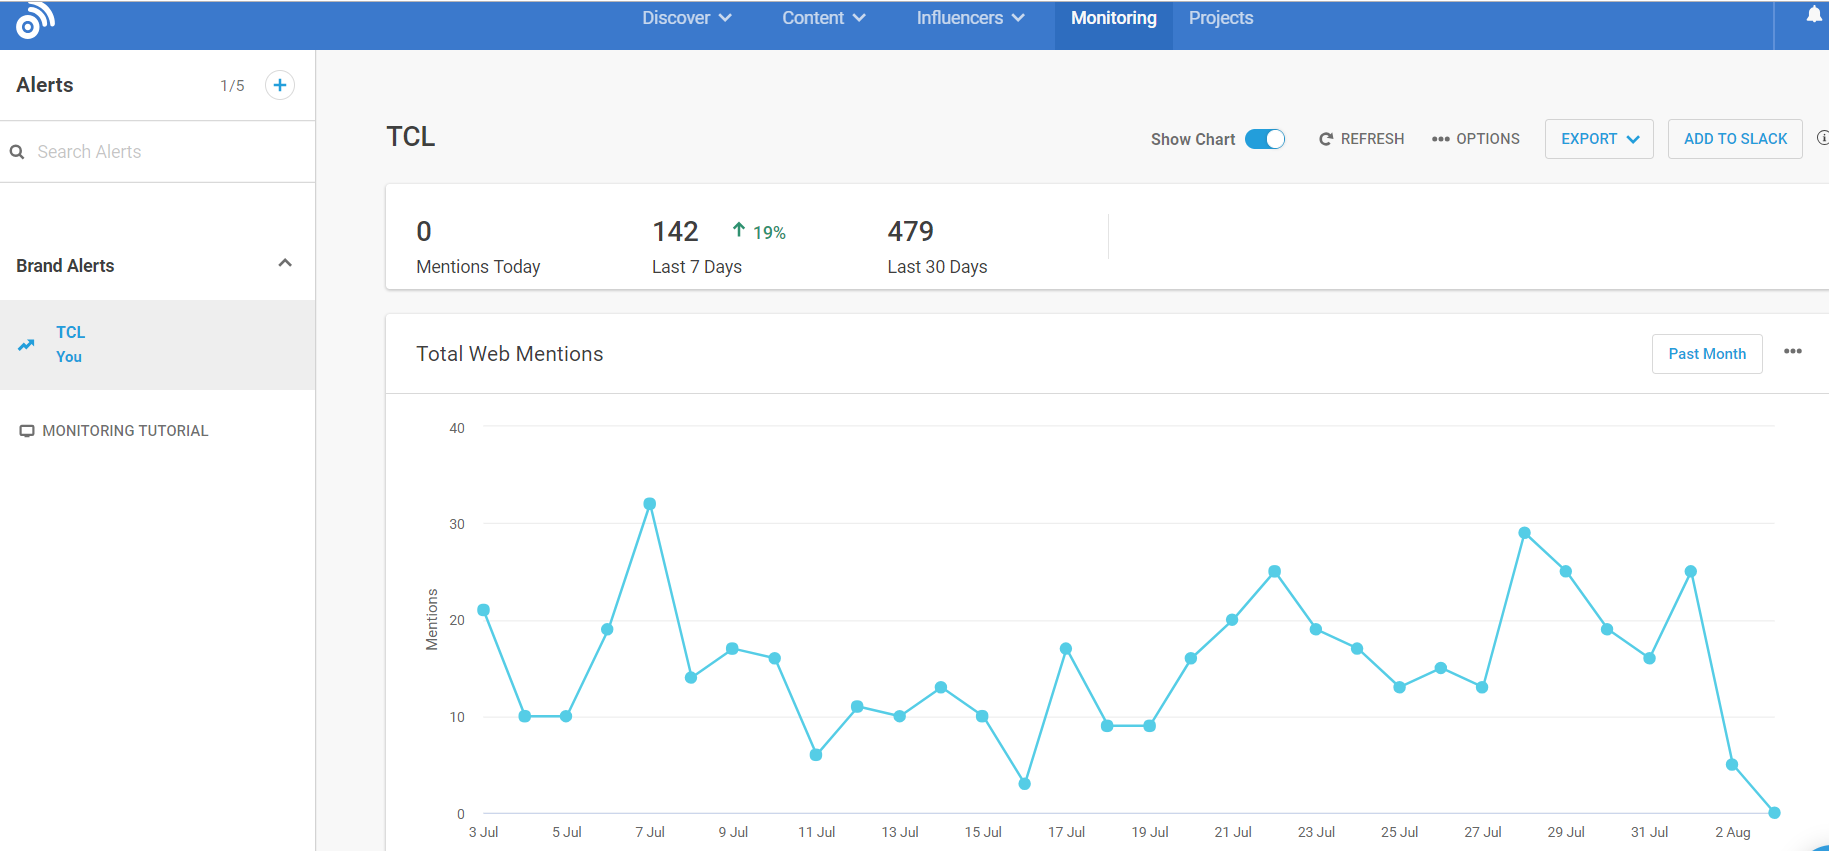Open the Content dropdown menu

[x=823, y=18]
